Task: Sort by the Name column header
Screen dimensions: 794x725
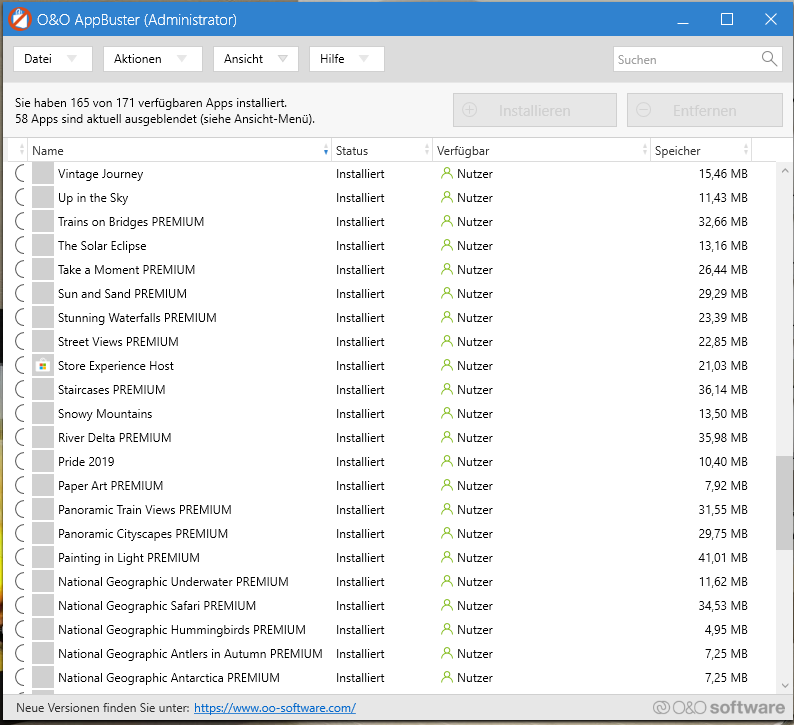Action: click(x=179, y=150)
